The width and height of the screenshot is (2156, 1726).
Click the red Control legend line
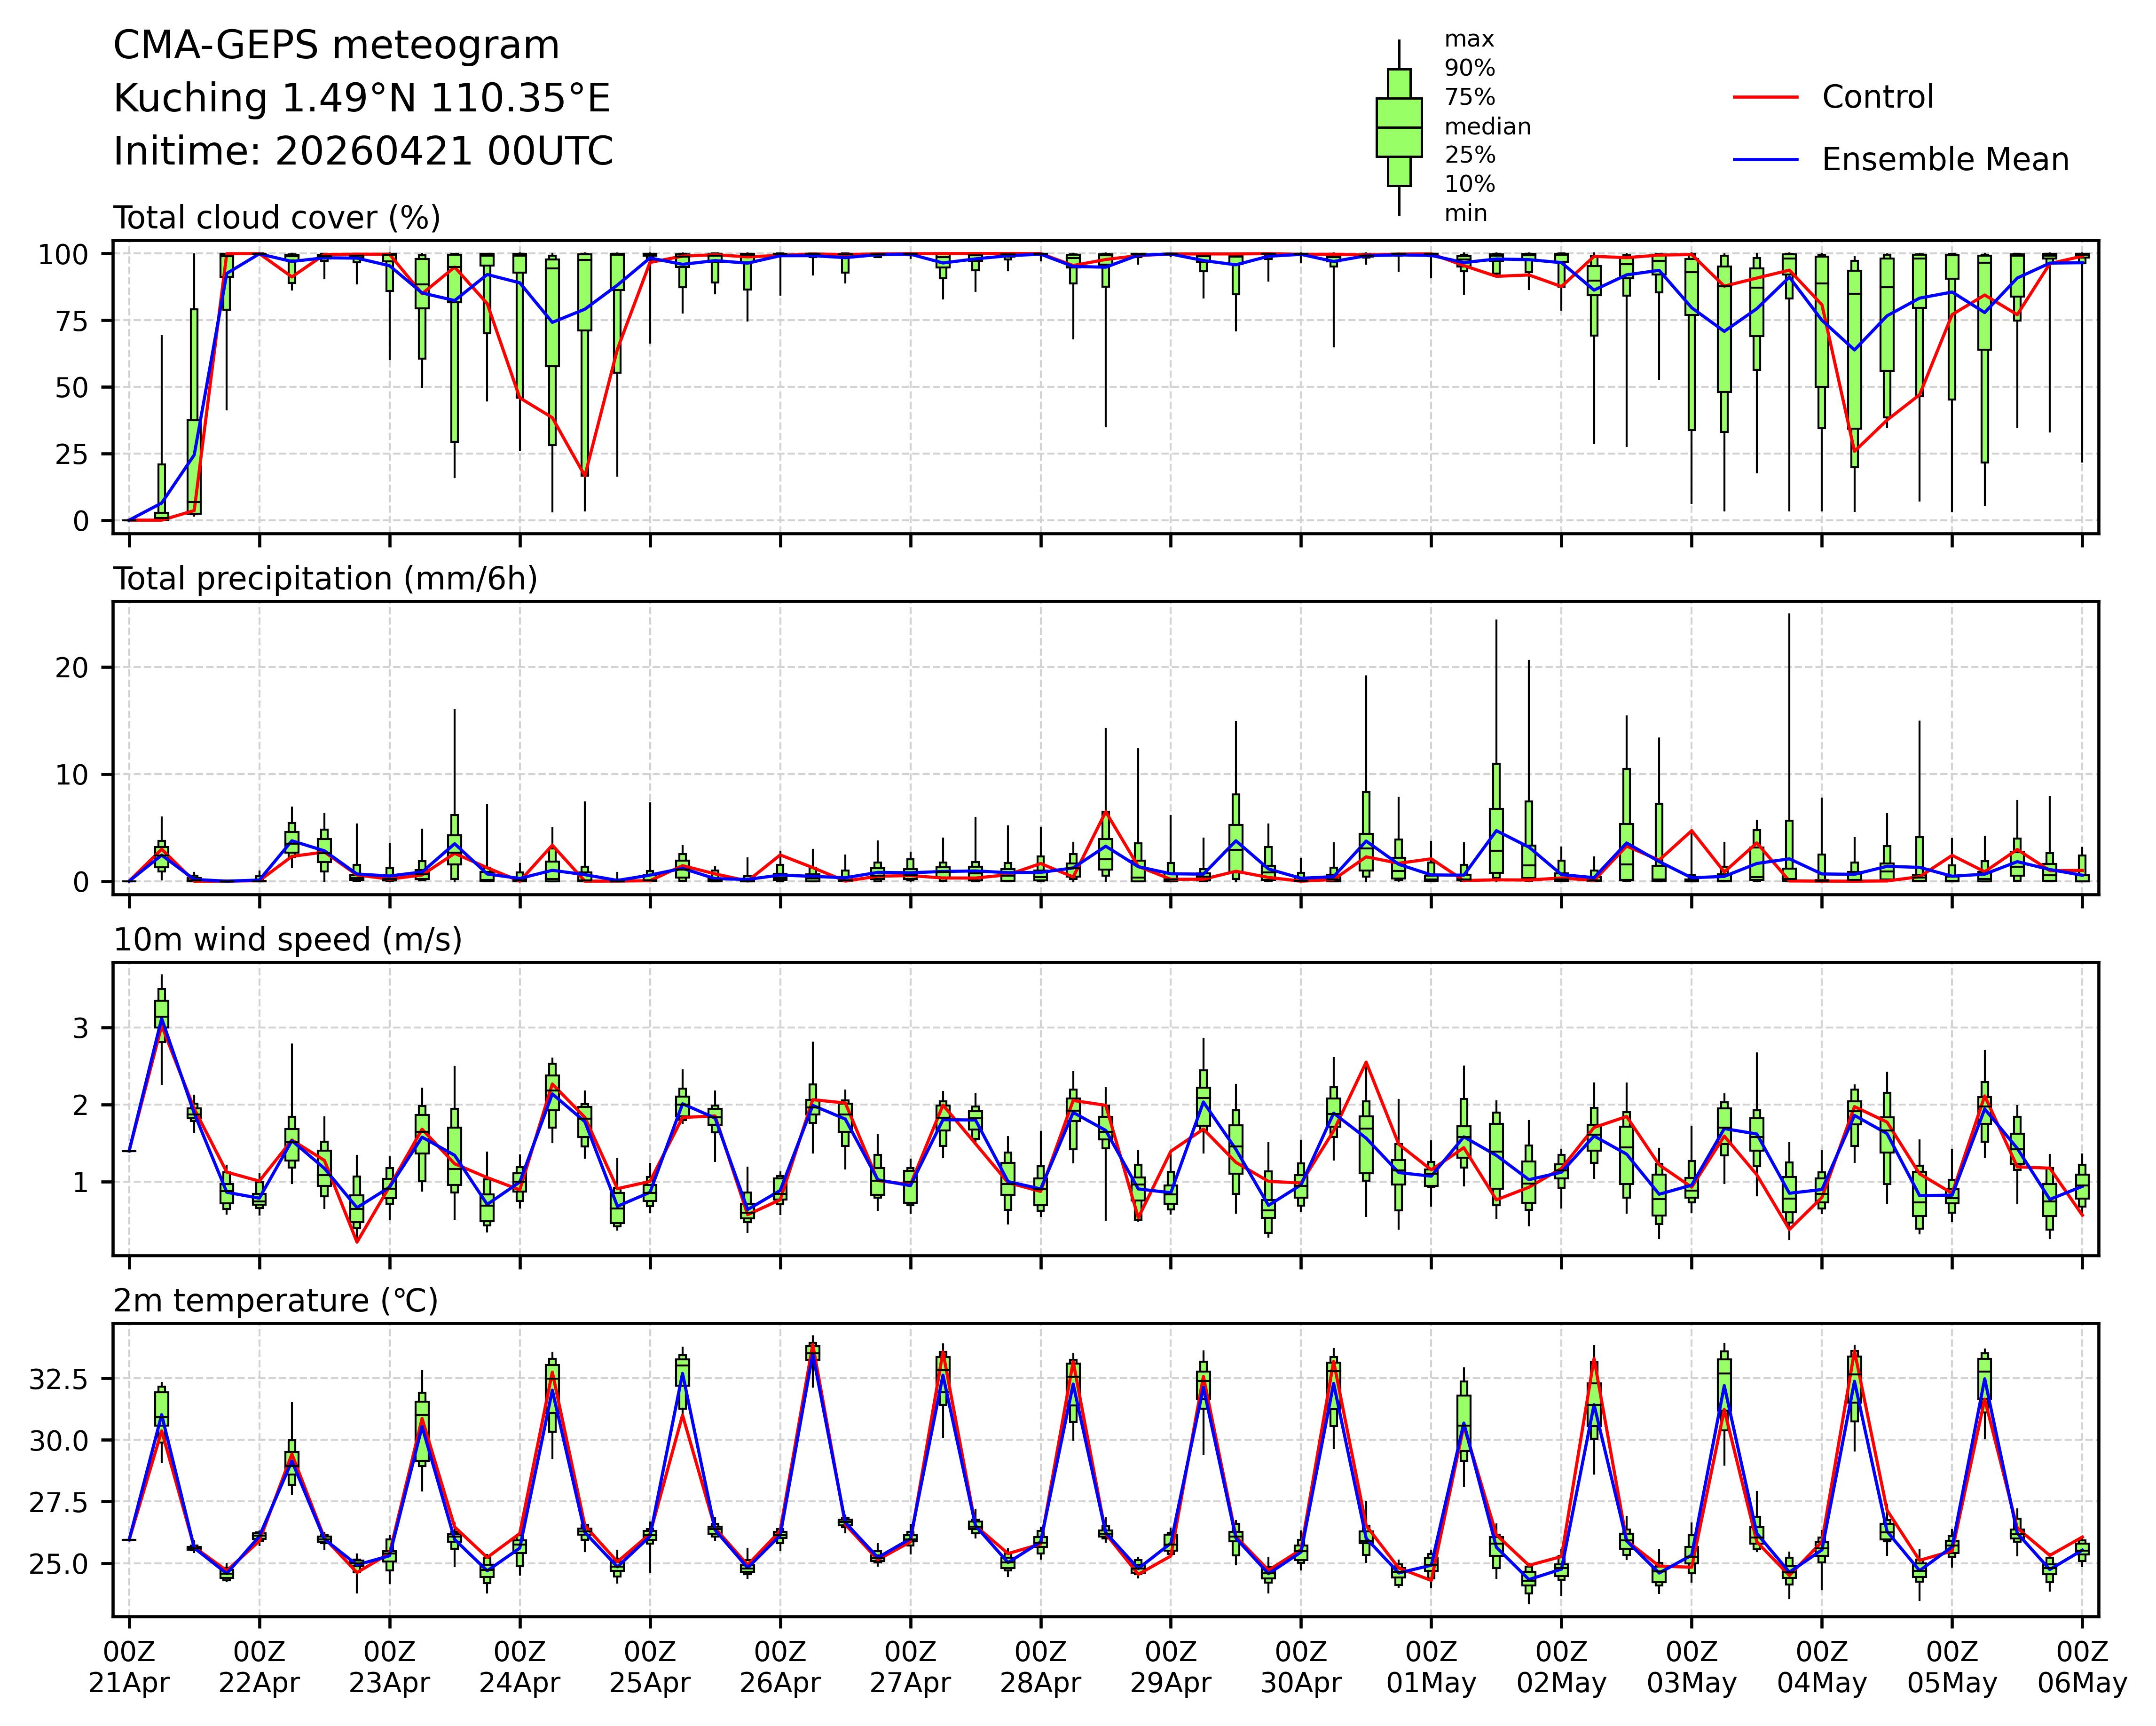coord(1765,97)
